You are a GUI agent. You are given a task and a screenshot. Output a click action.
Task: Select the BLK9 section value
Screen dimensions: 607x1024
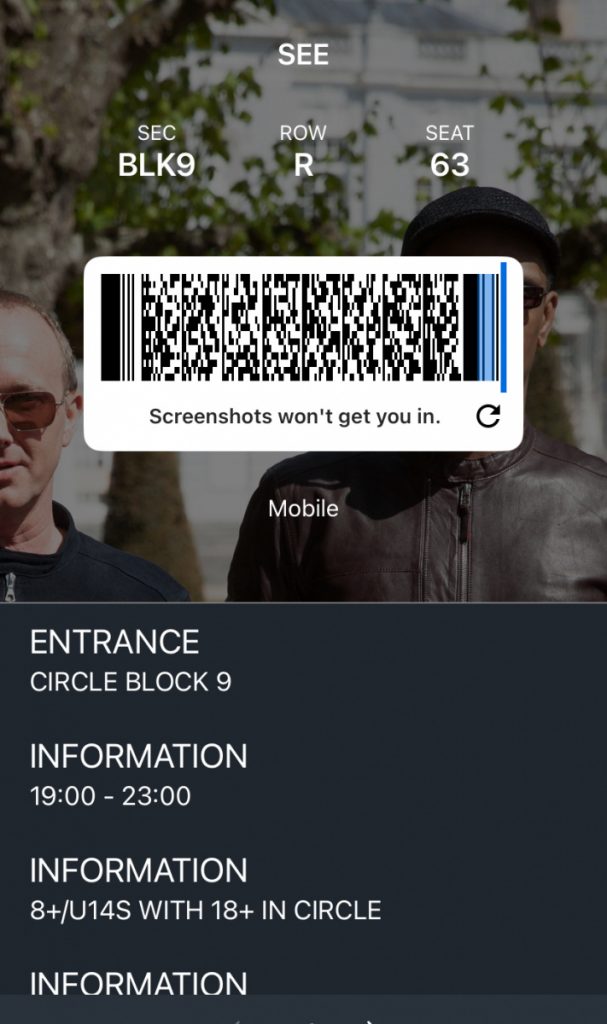point(156,165)
